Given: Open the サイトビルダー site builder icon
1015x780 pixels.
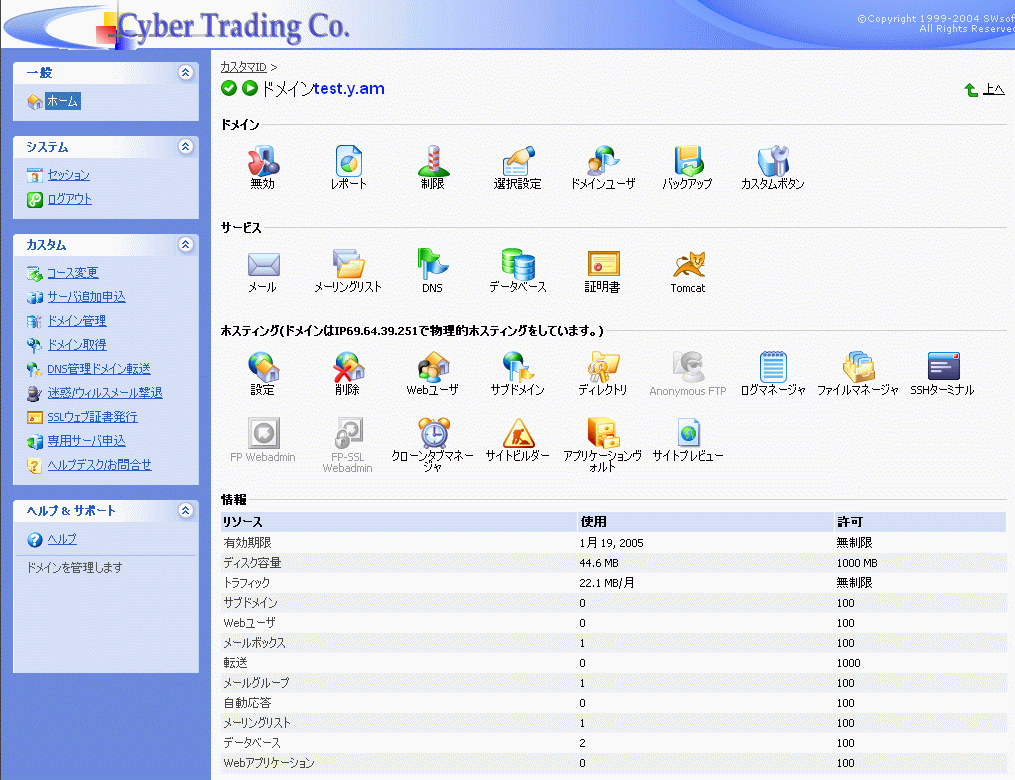Looking at the screenshot, I should click(x=517, y=434).
